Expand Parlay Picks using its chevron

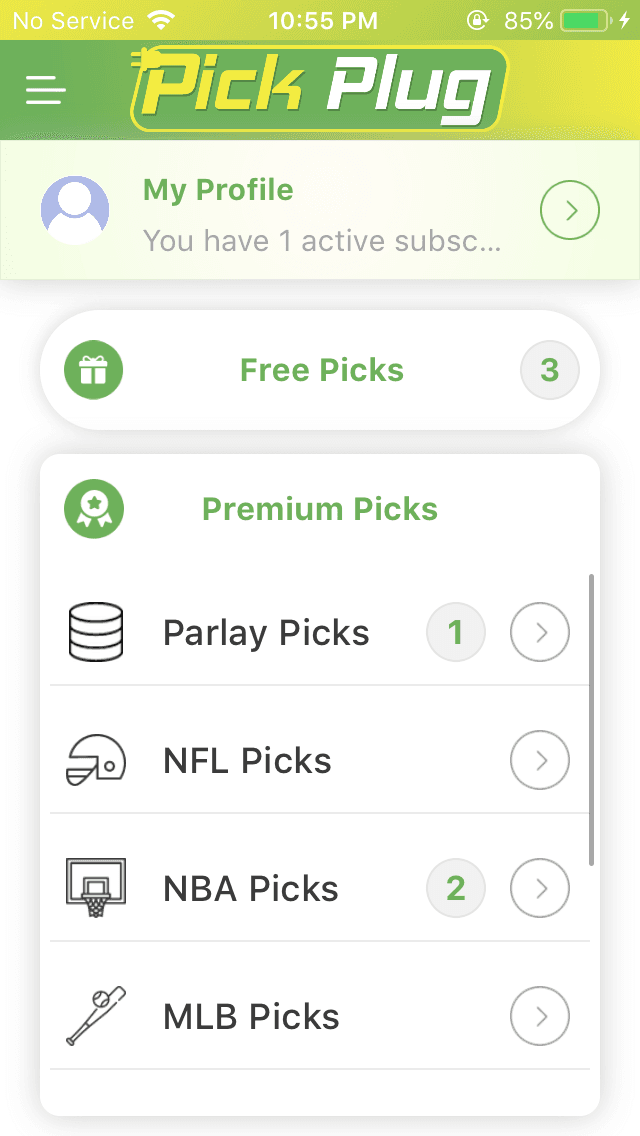[540, 632]
